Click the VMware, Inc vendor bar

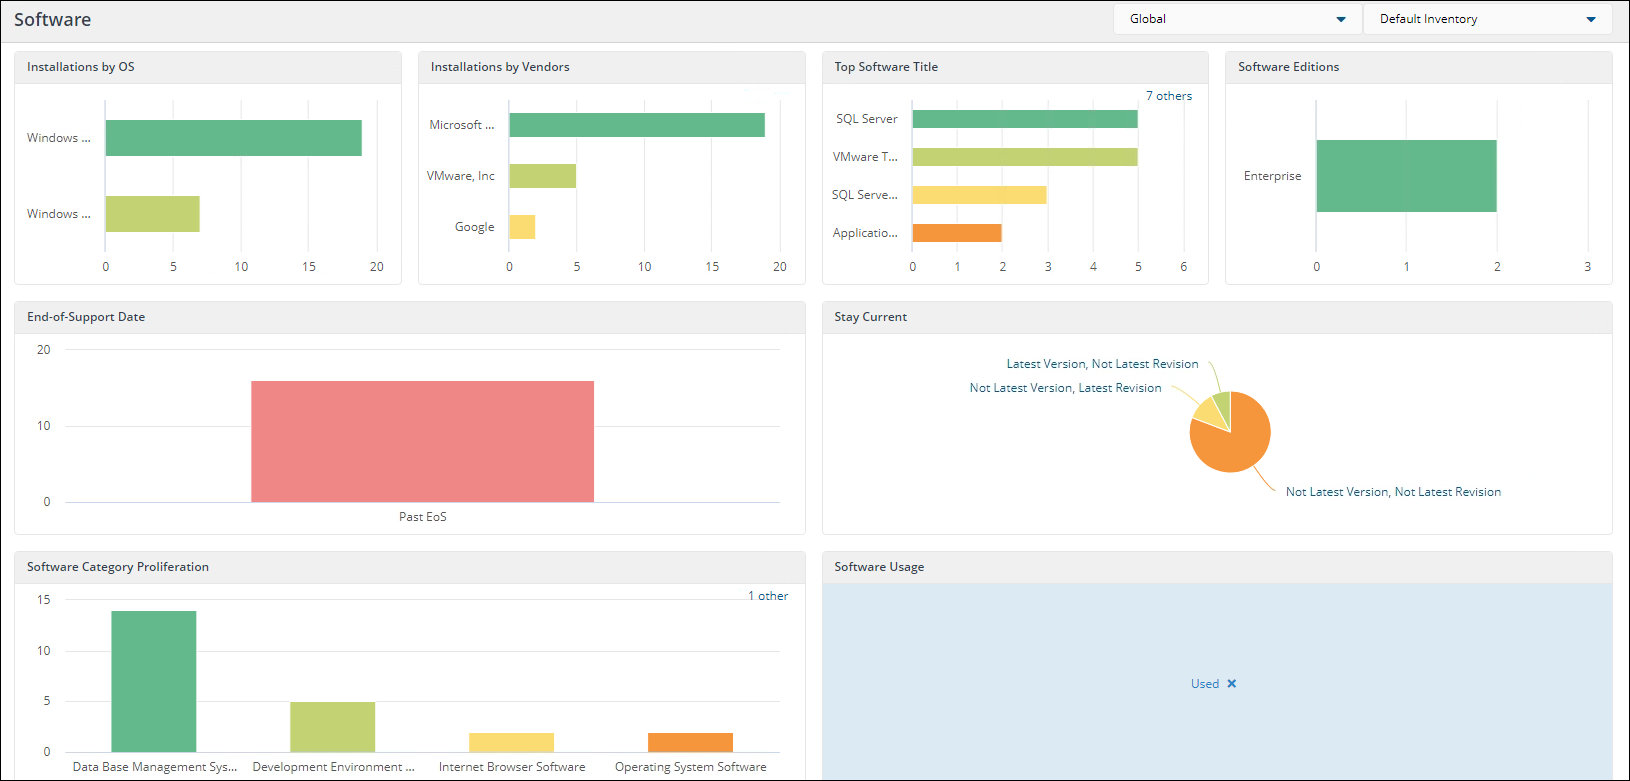coord(542,176)
